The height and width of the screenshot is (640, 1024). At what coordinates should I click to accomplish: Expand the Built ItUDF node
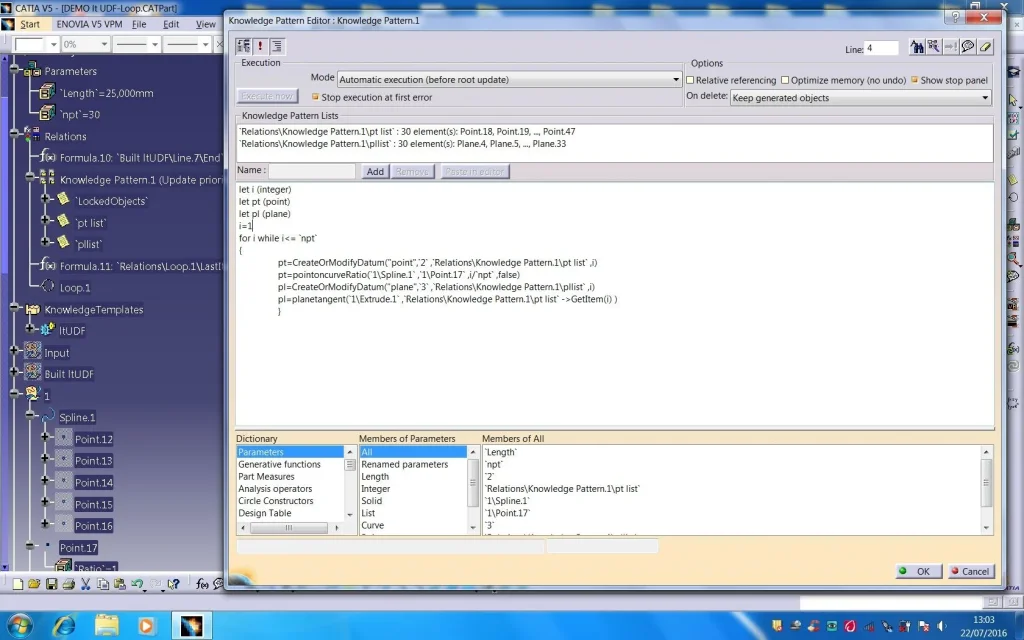(14, 372)
